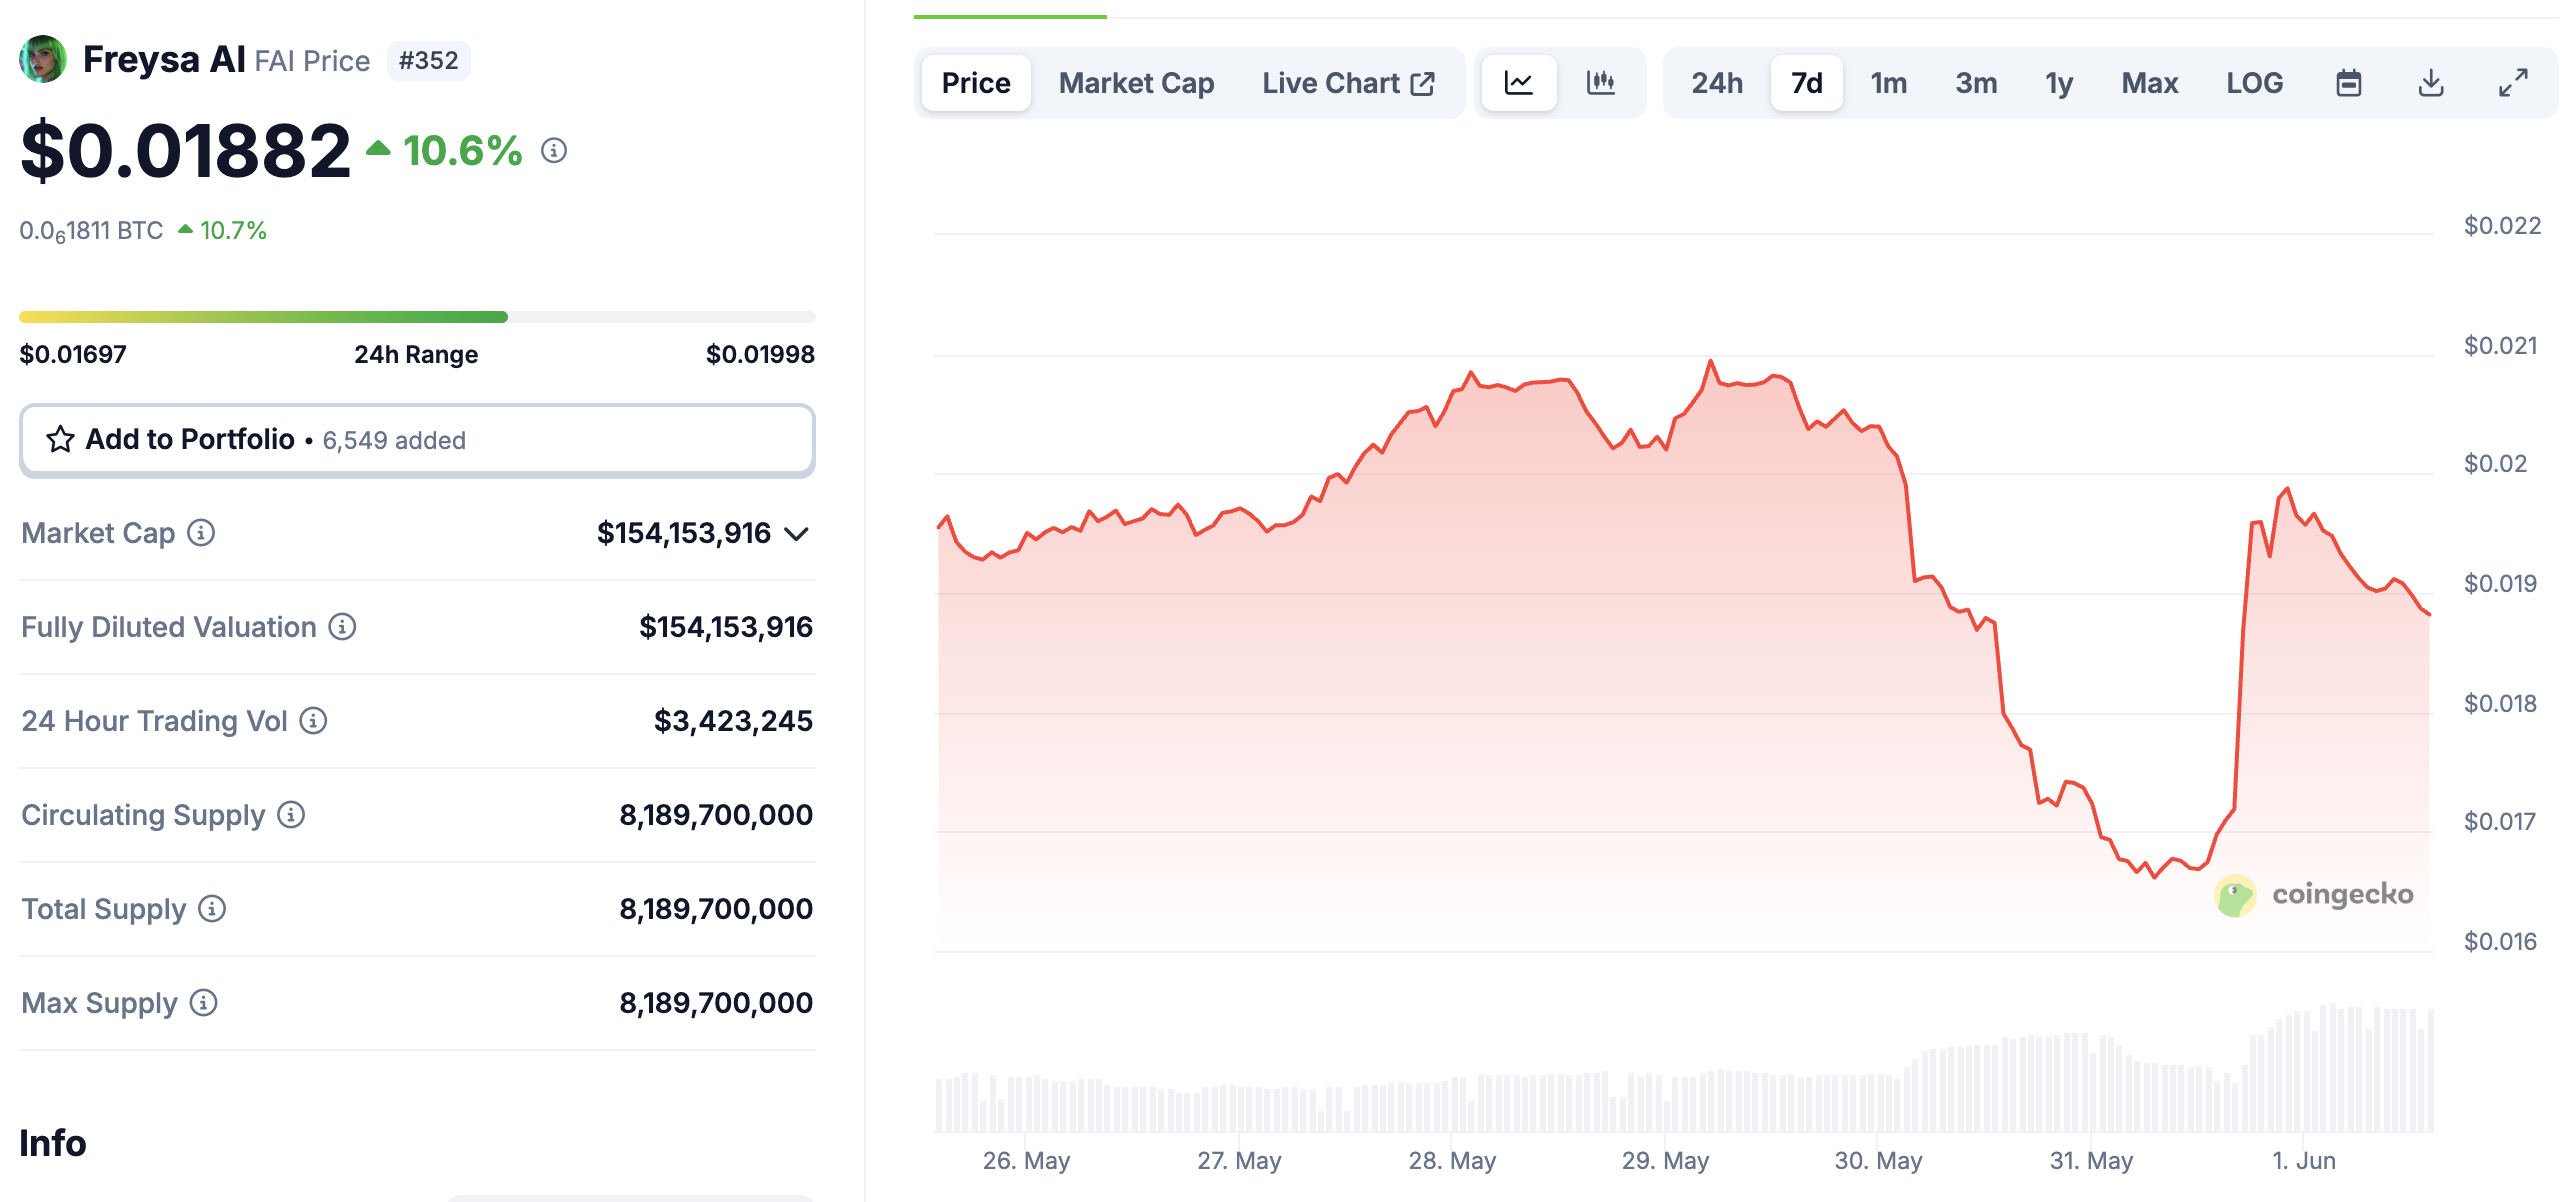The image size is (2560, 1202).
Task: Download the chart data
Action: tap(2430, 83)
